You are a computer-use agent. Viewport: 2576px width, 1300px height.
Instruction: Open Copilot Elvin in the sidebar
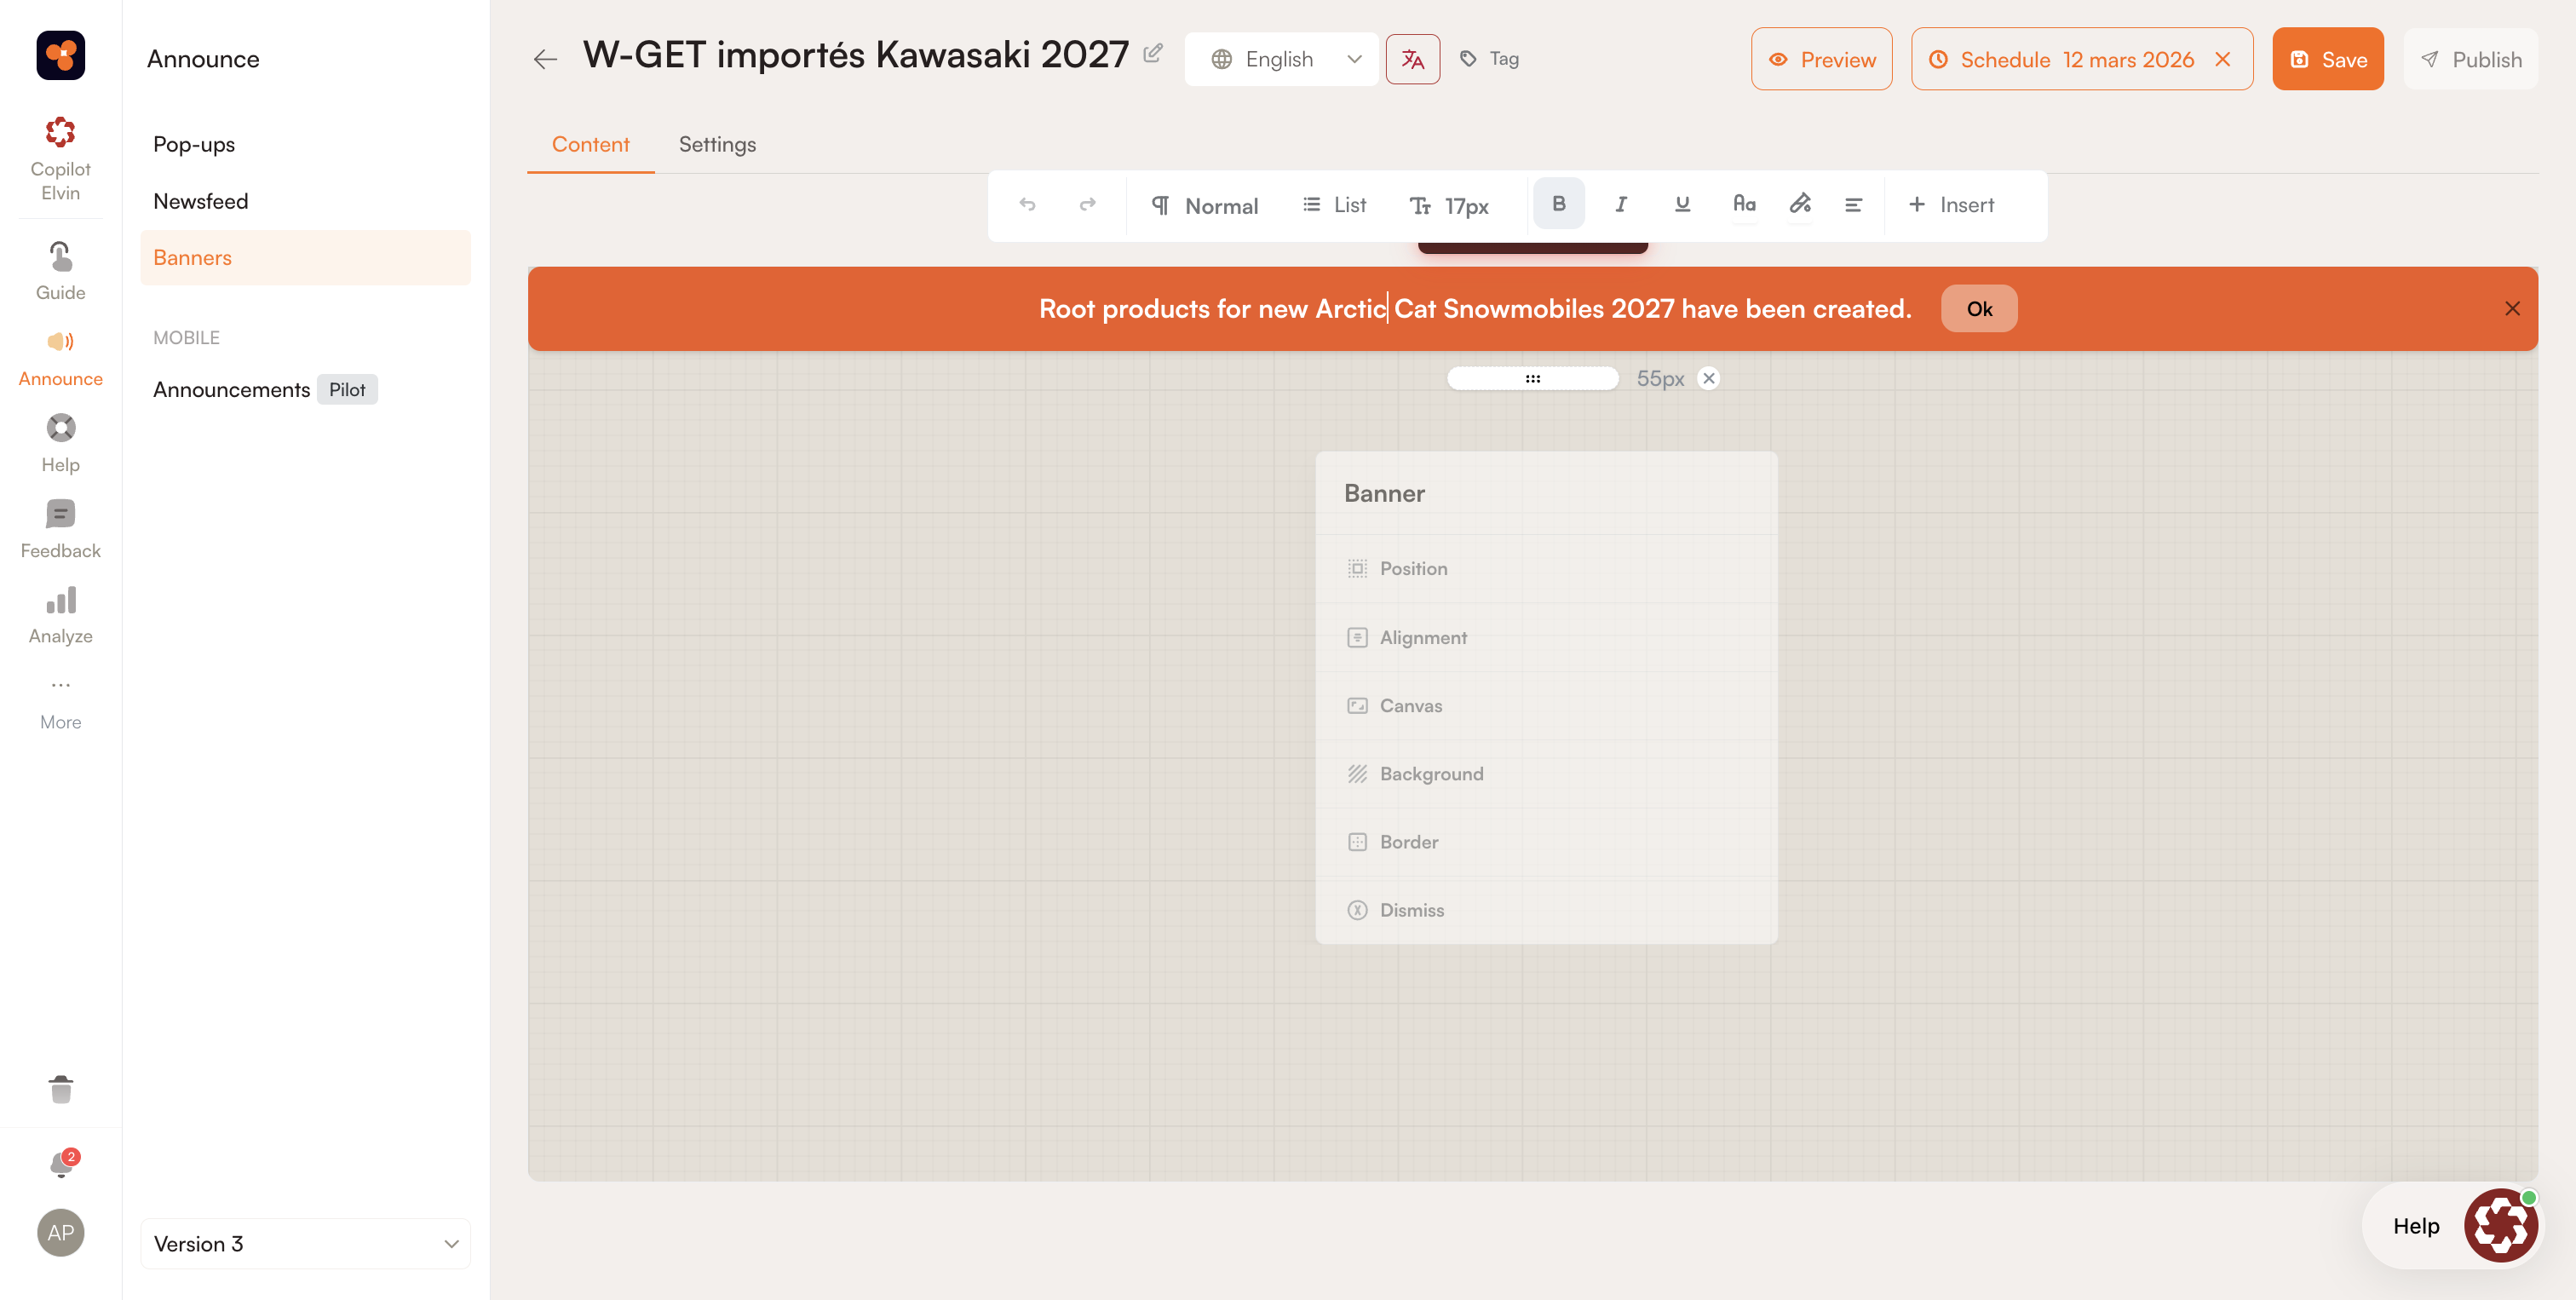60,159
